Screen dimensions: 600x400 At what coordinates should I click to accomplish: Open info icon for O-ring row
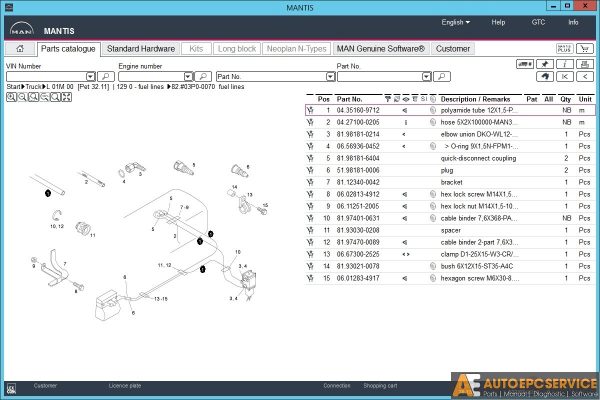pyautogui.click(x=433, y=146)
